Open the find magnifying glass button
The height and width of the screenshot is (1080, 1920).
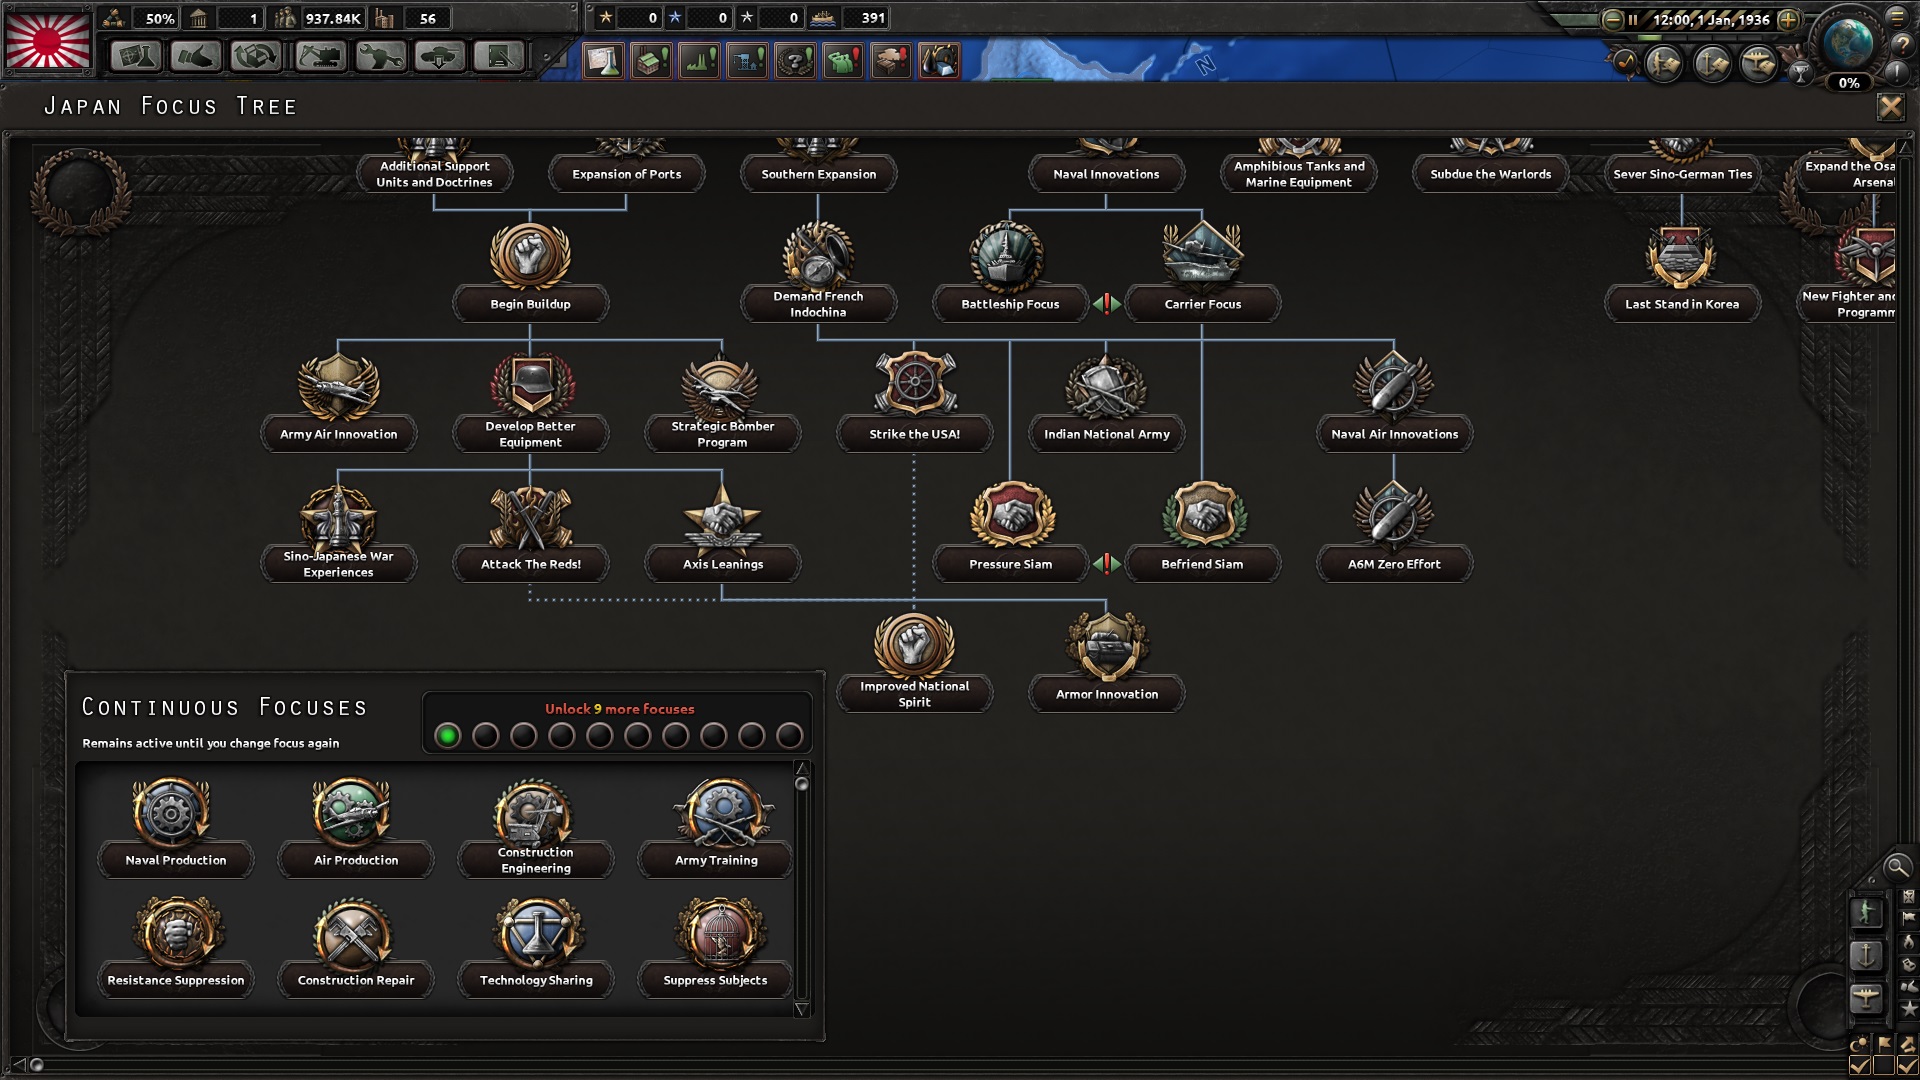(x=1896, y=866)
